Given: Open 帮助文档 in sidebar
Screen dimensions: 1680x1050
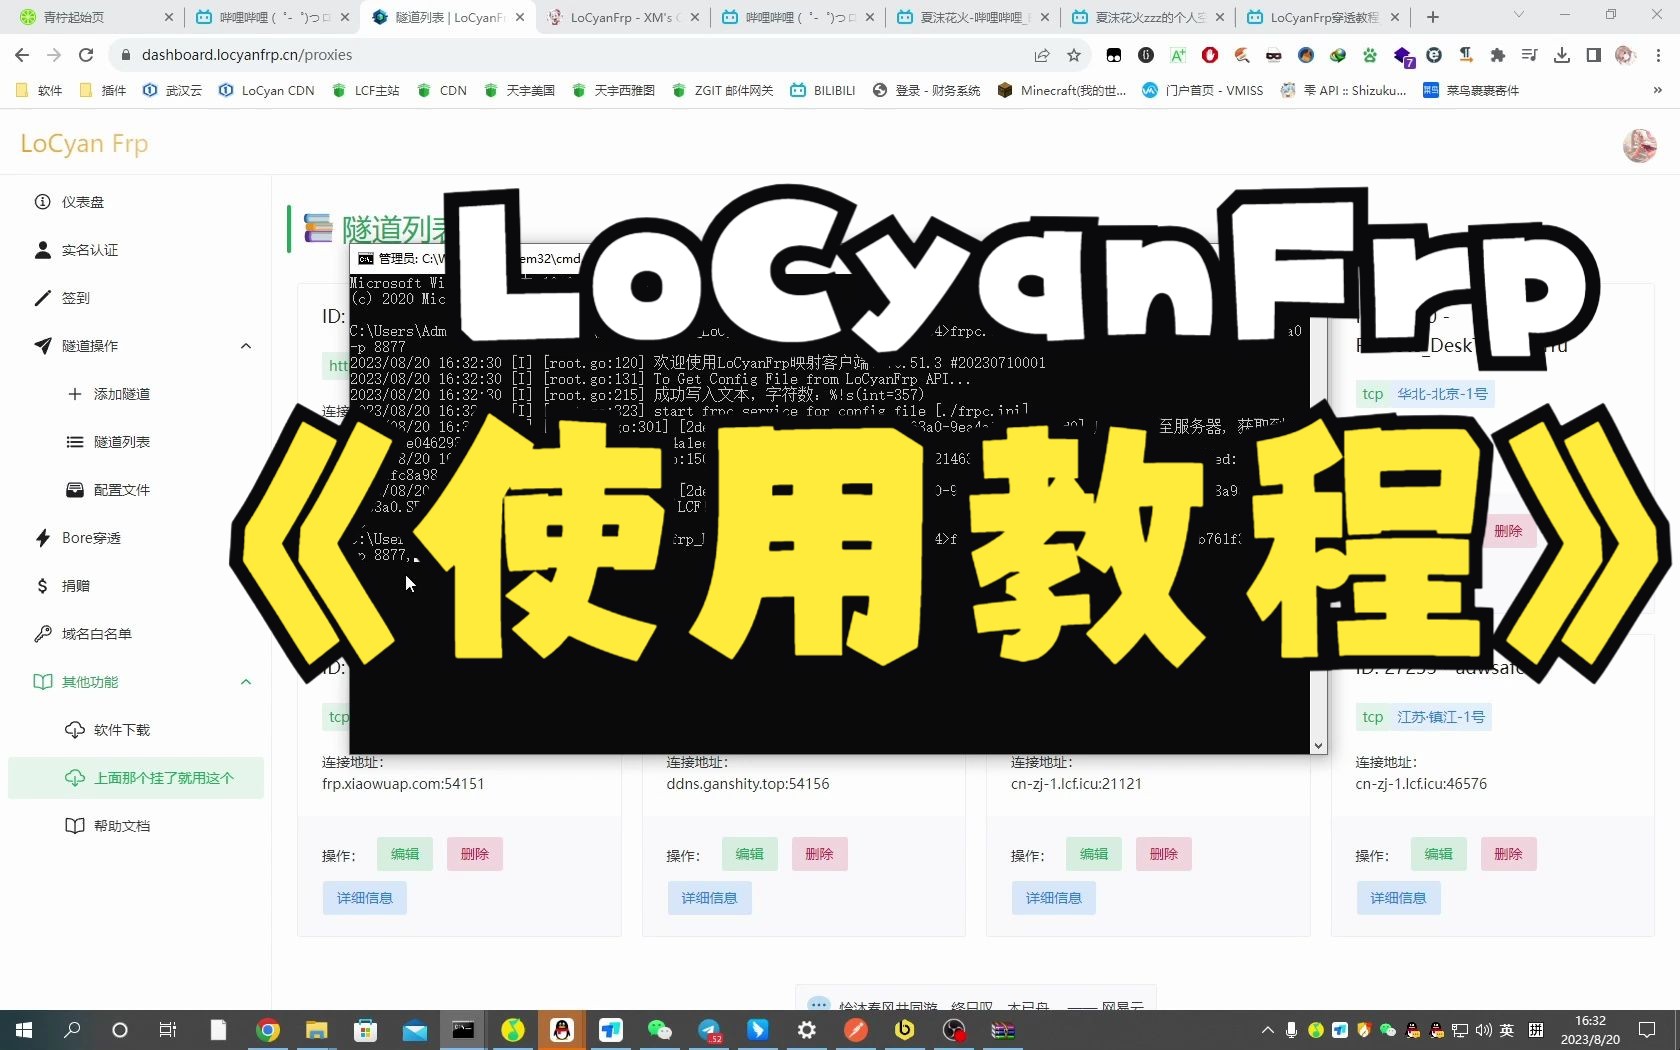Looking at the screenshot, I should [x=121, y=826].
